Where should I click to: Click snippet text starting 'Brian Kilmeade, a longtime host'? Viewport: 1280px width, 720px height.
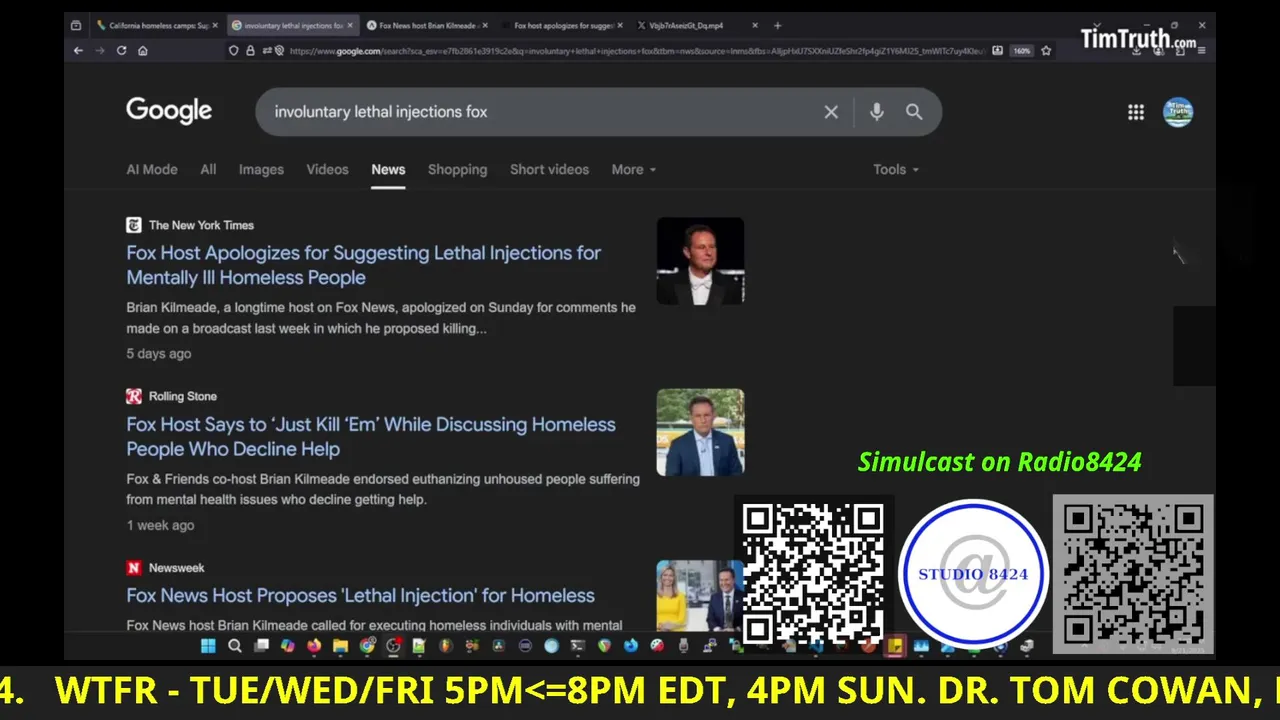(381, 318)
